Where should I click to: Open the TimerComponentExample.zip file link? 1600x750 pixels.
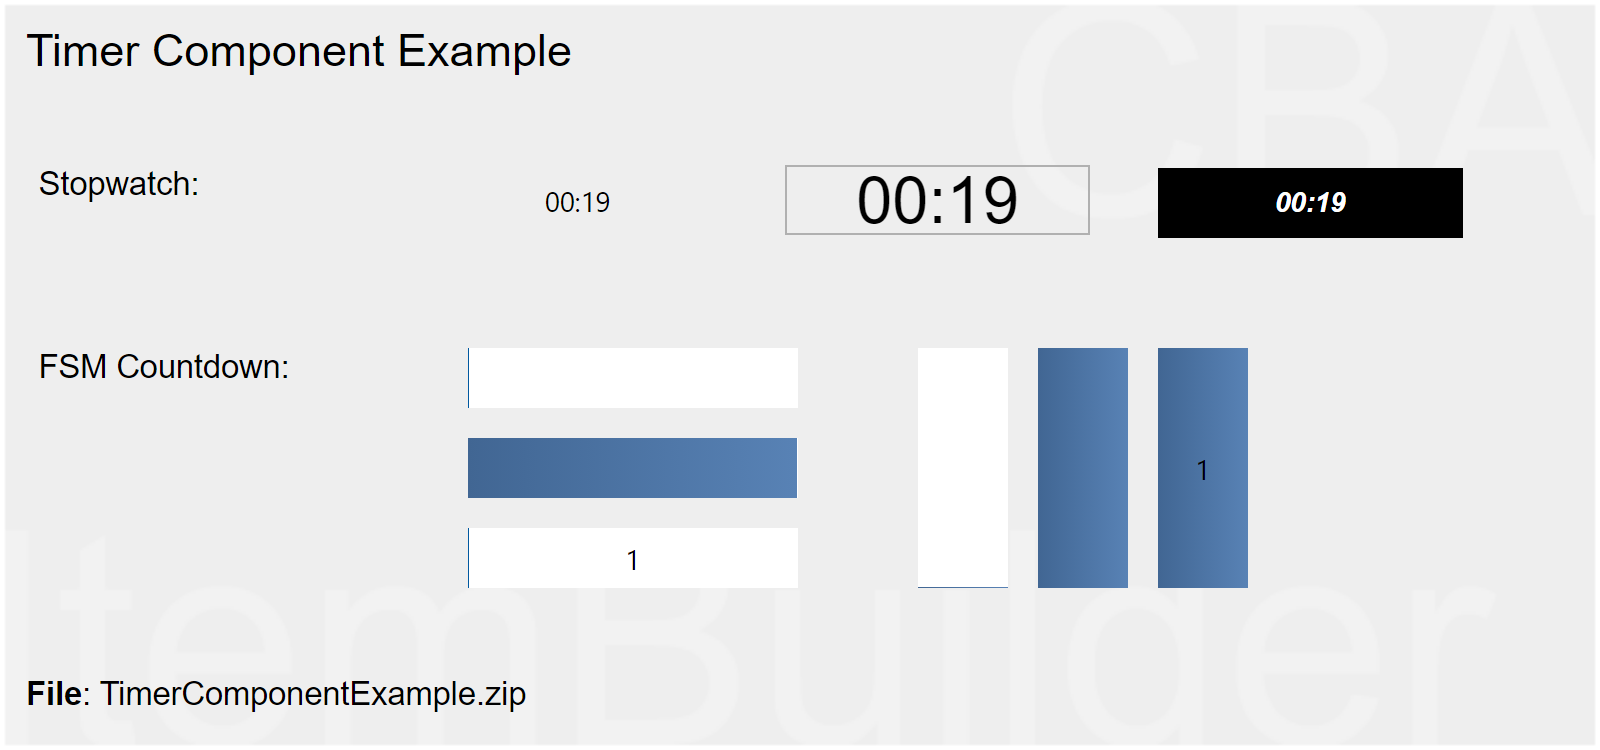click(313, 694)
